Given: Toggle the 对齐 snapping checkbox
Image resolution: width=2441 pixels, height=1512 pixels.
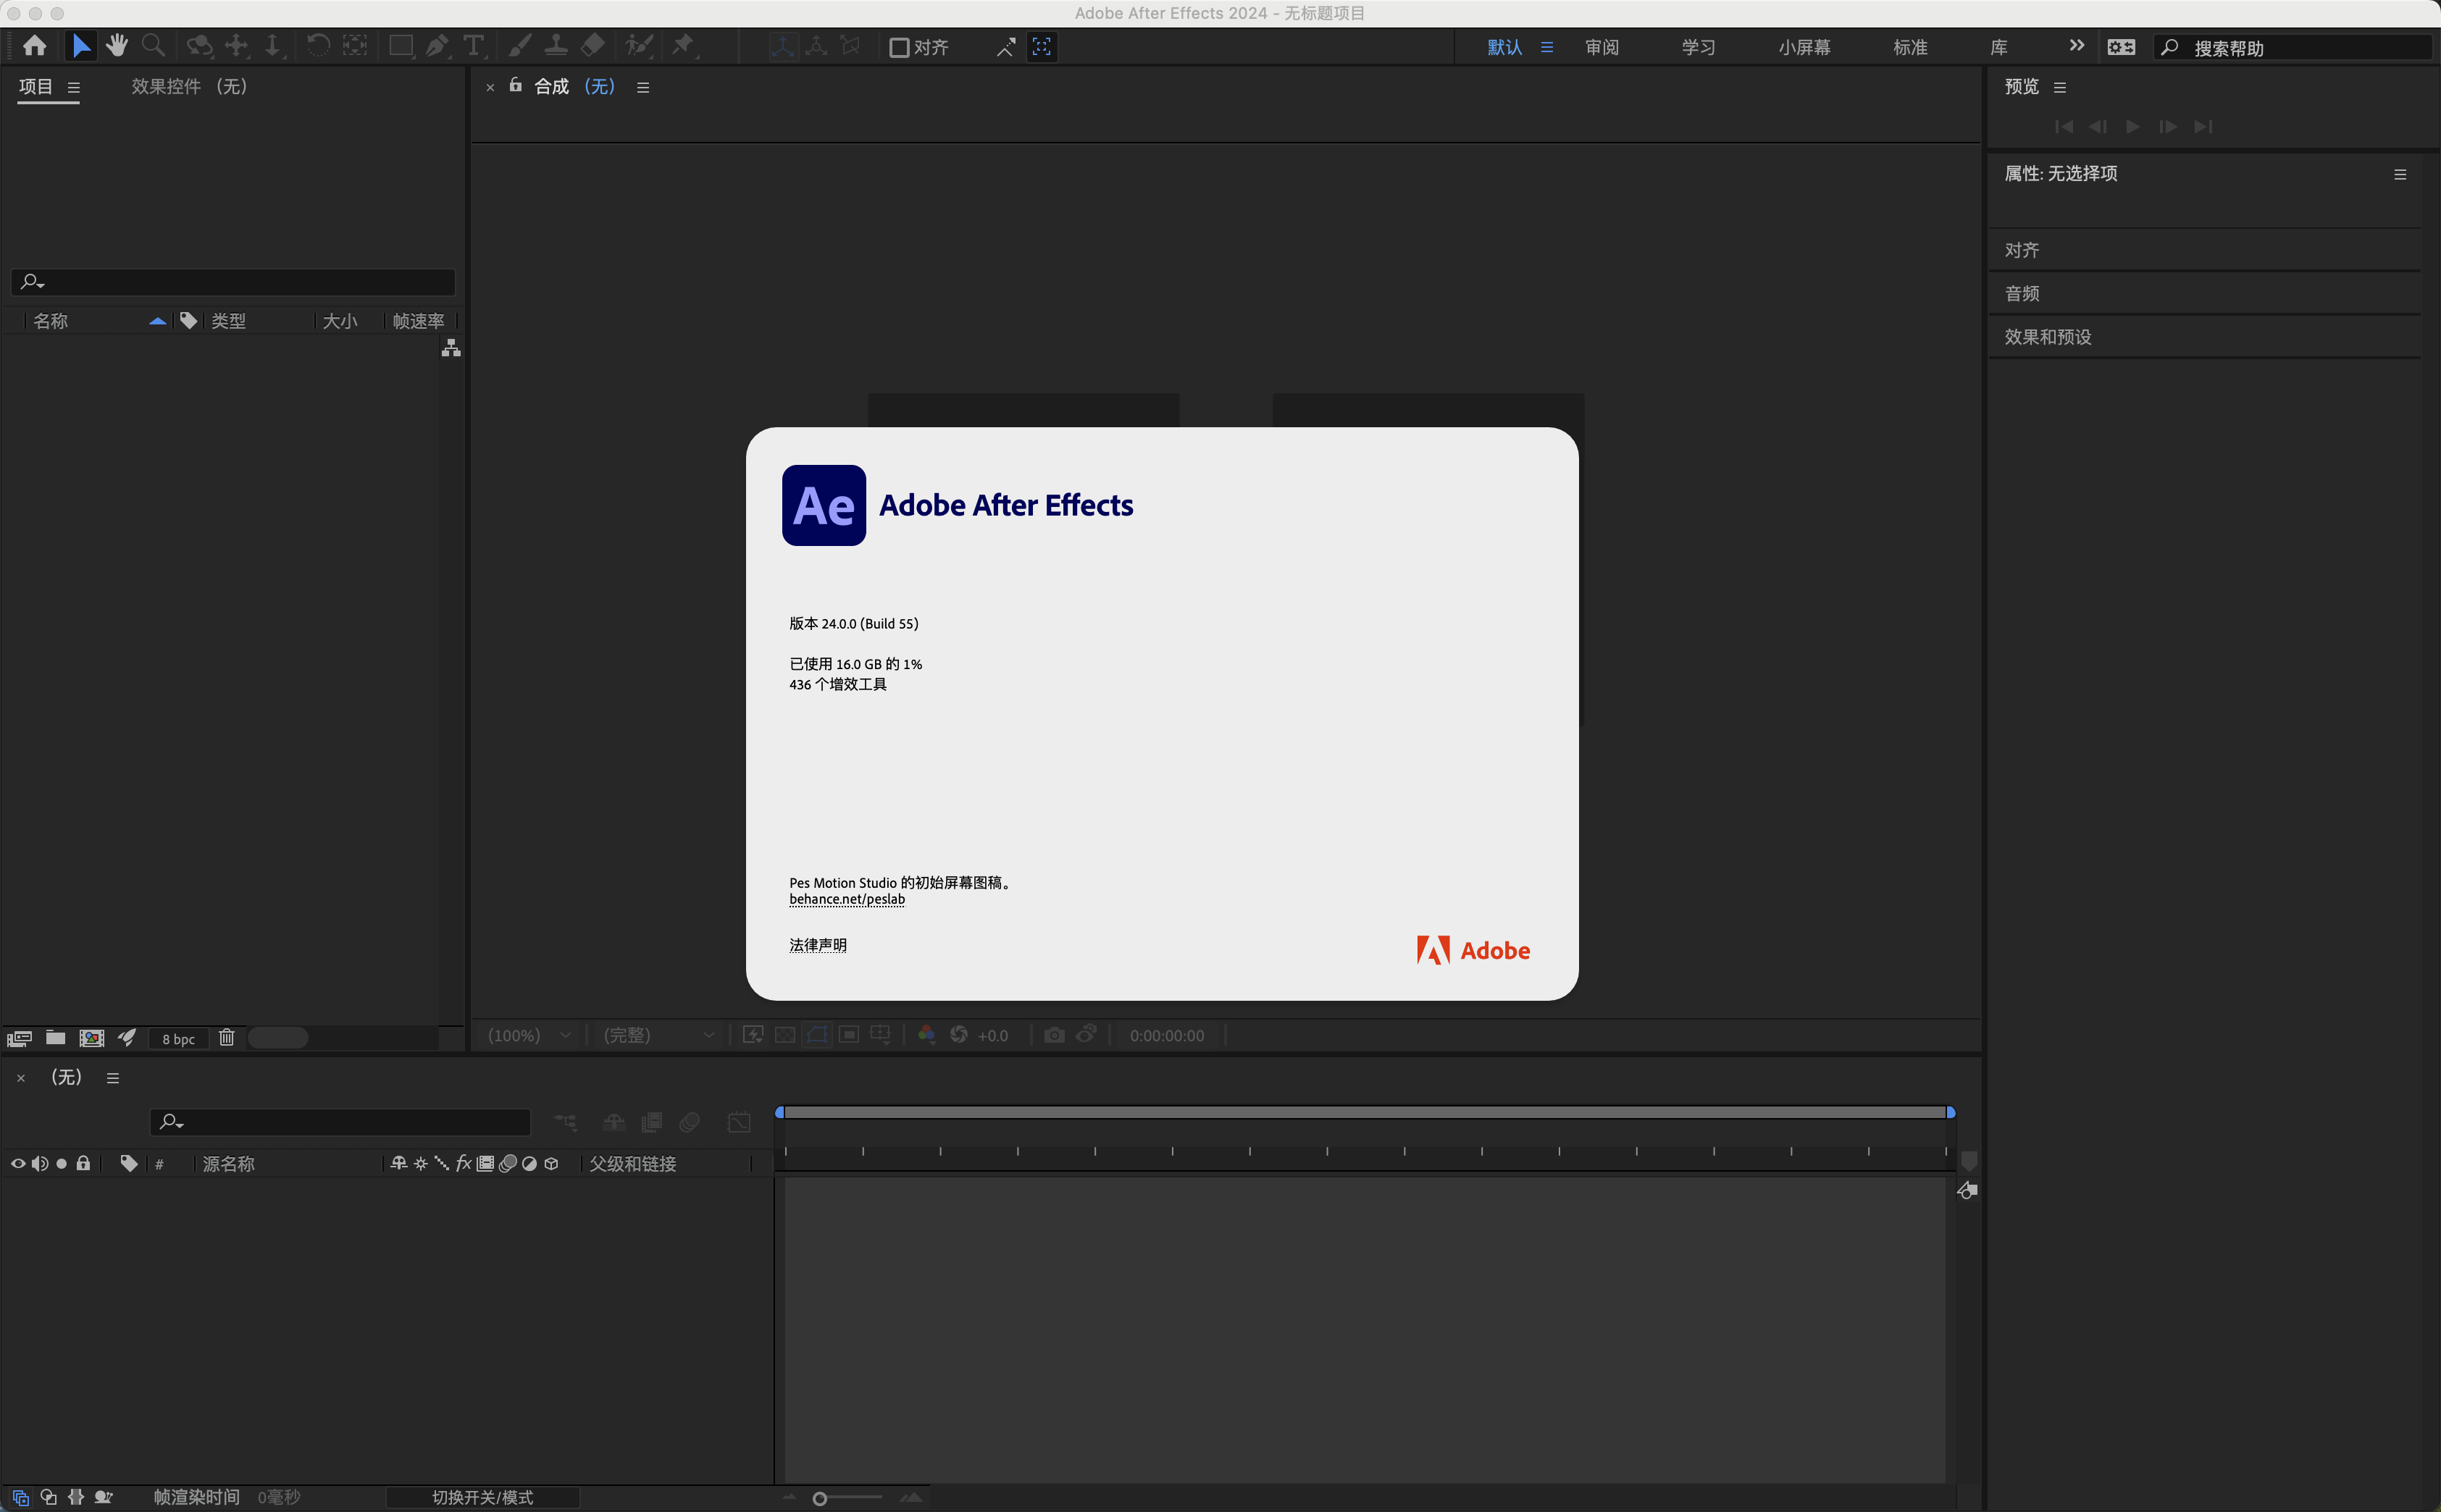Looking at the screenshot, I should tap(899, 47).
